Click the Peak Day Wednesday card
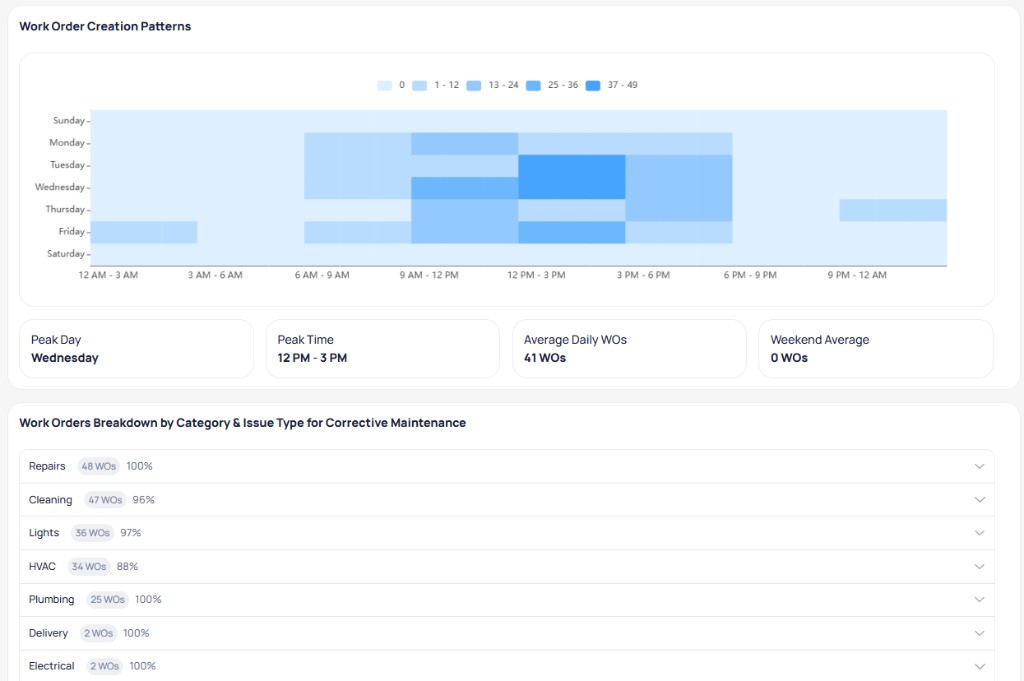This screenshot has height=681, width=1024. (136, 349)
